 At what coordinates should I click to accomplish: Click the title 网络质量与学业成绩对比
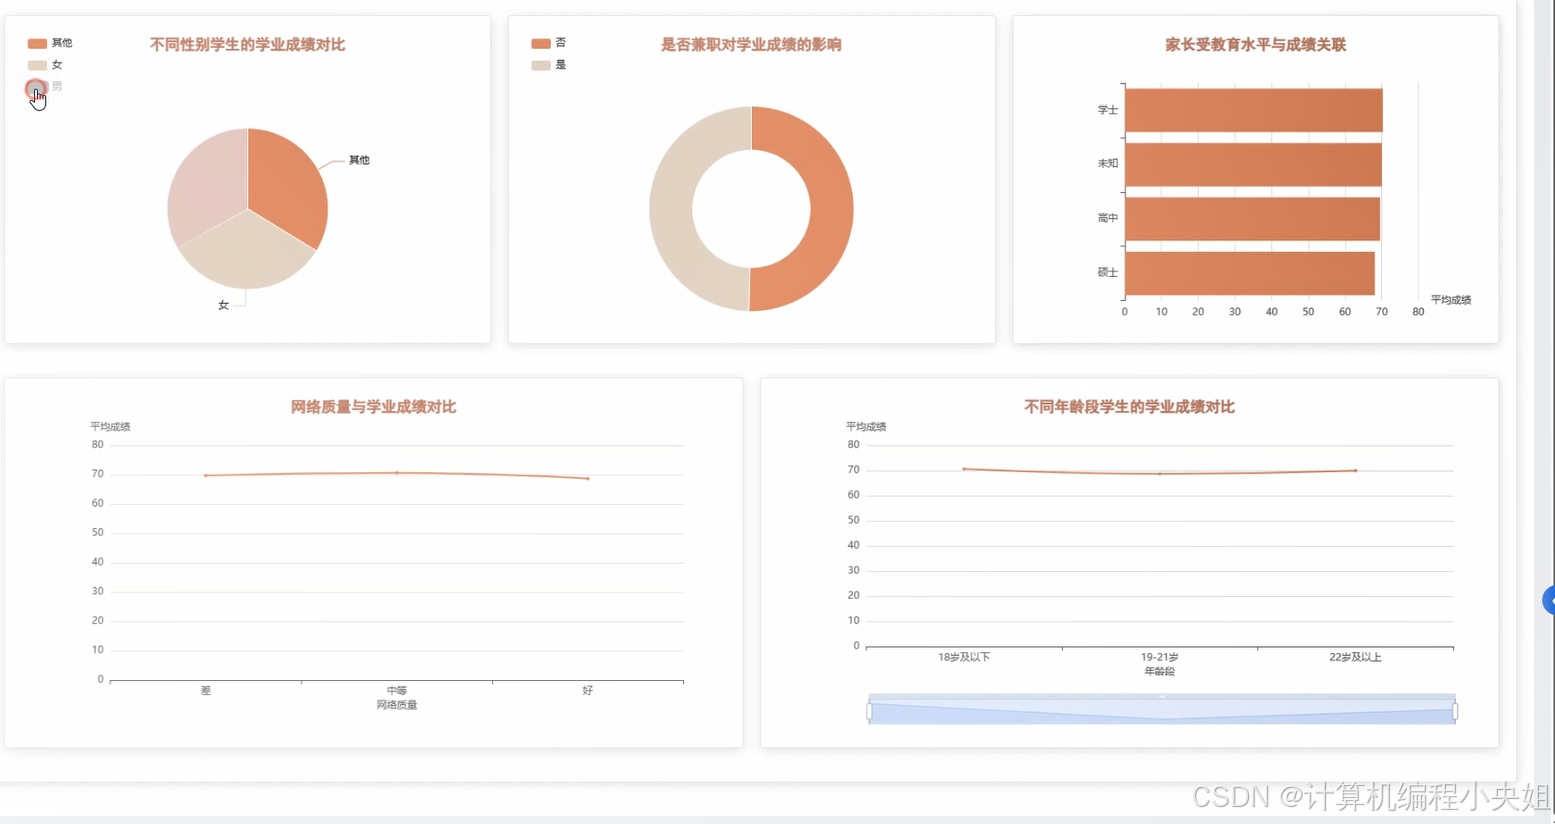373,406
